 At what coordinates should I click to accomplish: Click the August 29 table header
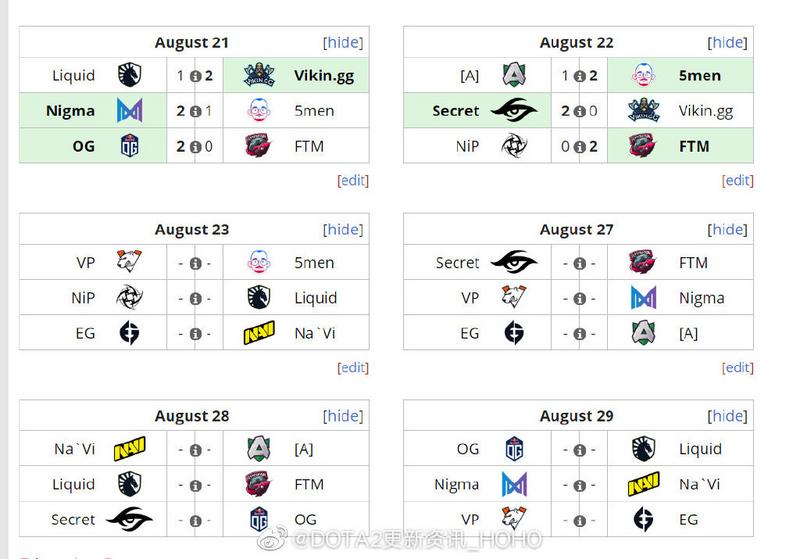(x=577, y=416)
